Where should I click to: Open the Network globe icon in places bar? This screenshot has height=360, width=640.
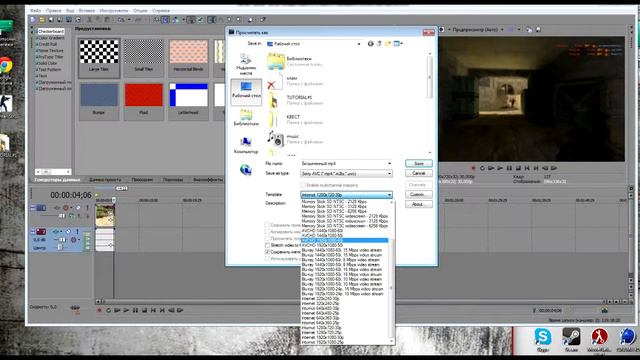tap(246, 169)
